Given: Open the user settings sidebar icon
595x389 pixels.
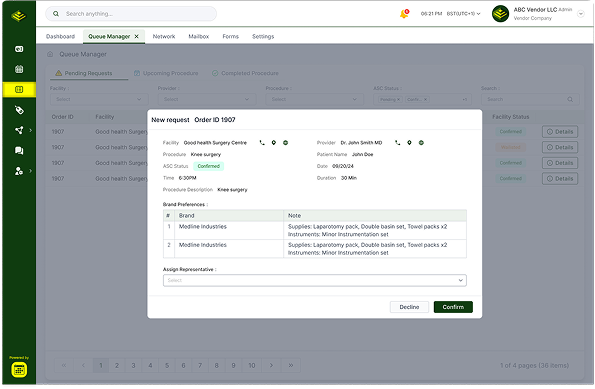Looking at the screenshot, I should point(19,171).
